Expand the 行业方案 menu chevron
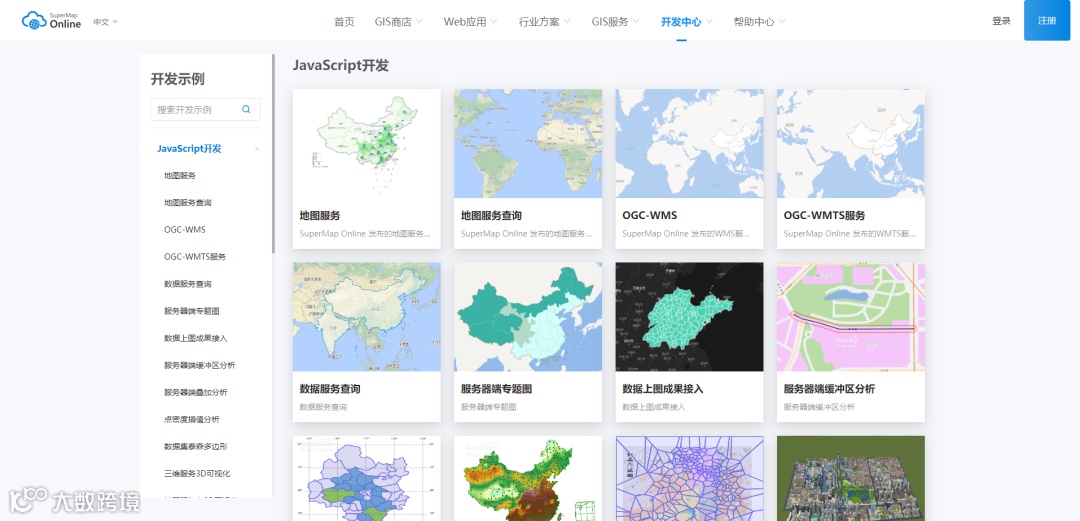1080x521 pixels. click(567, 21)
